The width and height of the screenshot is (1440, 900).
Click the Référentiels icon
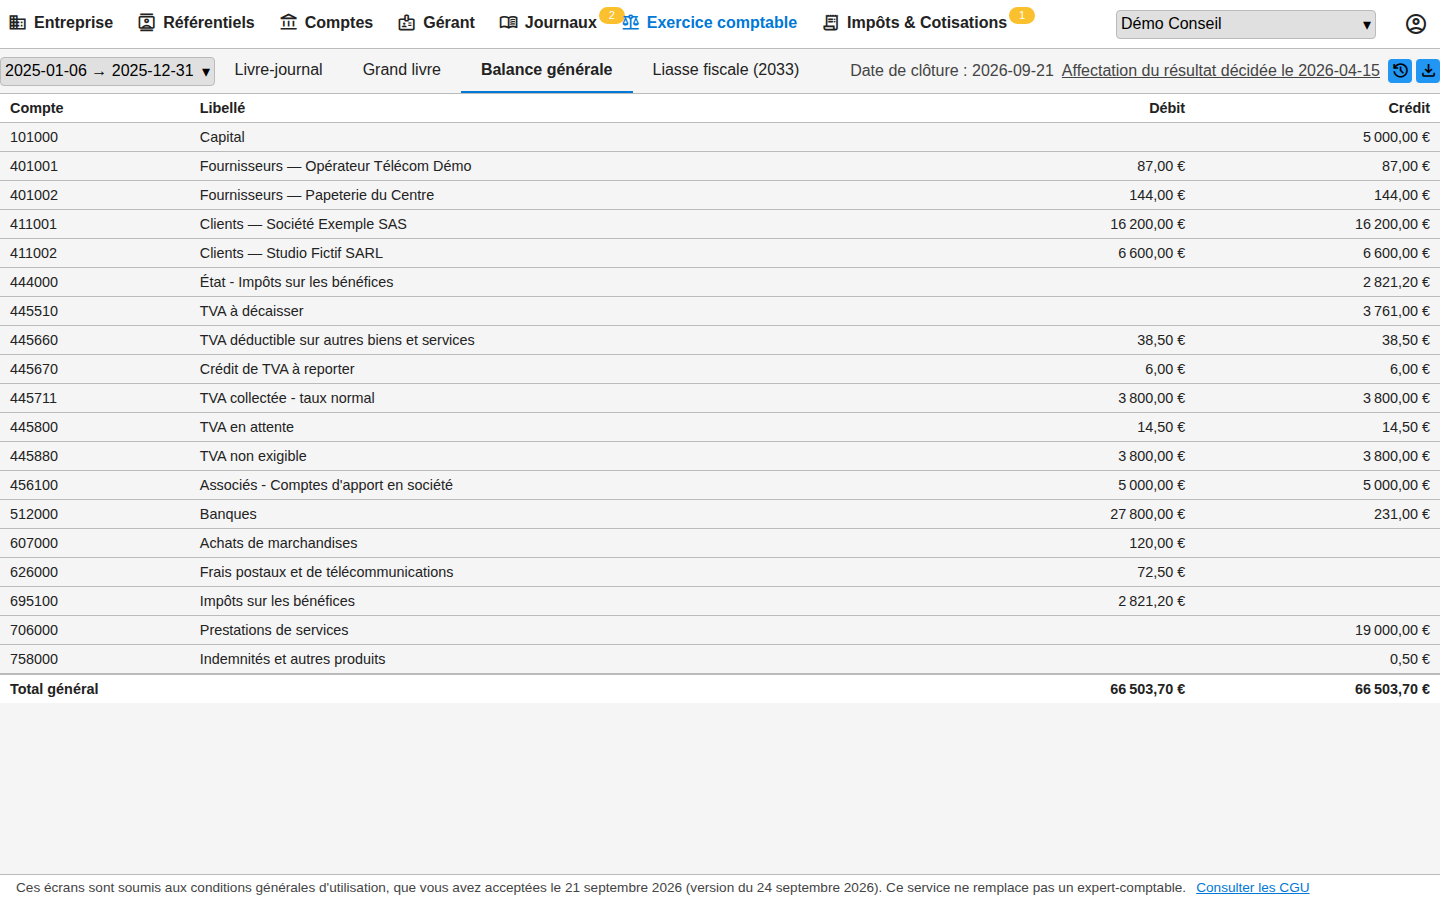[147, 22]
